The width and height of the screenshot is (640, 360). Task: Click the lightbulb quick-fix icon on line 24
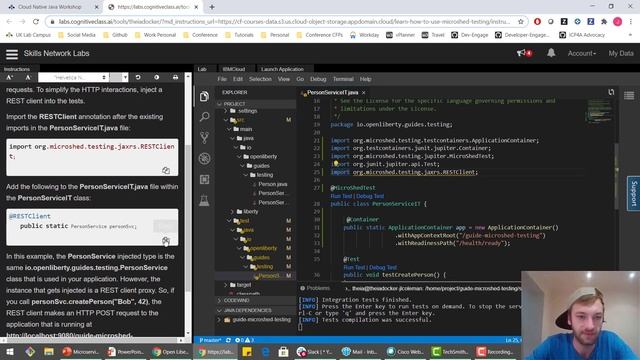pos(336,163)
